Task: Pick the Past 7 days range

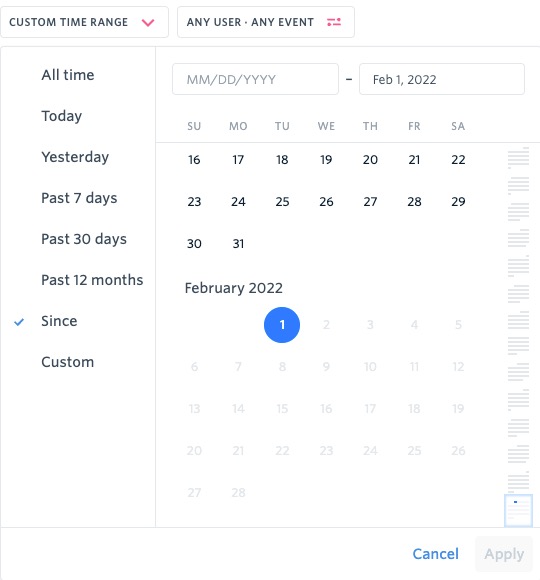Action: coord(79,198)
